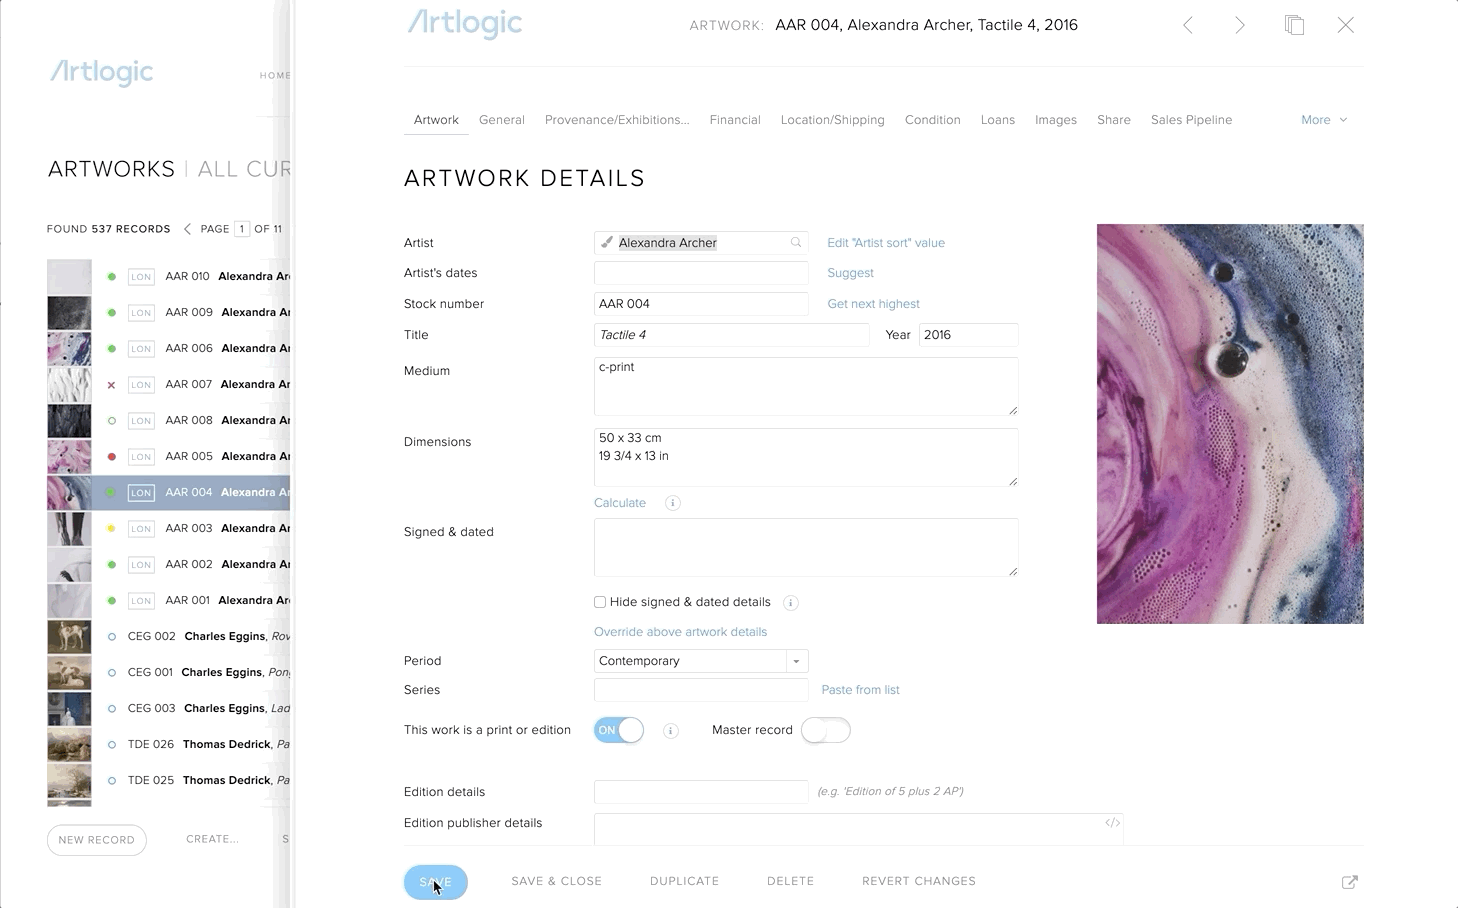Image resolution: width=1458 pixels, height=908 pixels.
Task: Click yellow status dot for AAR 003
Action: pyautogui.click(x=112, y=529)
